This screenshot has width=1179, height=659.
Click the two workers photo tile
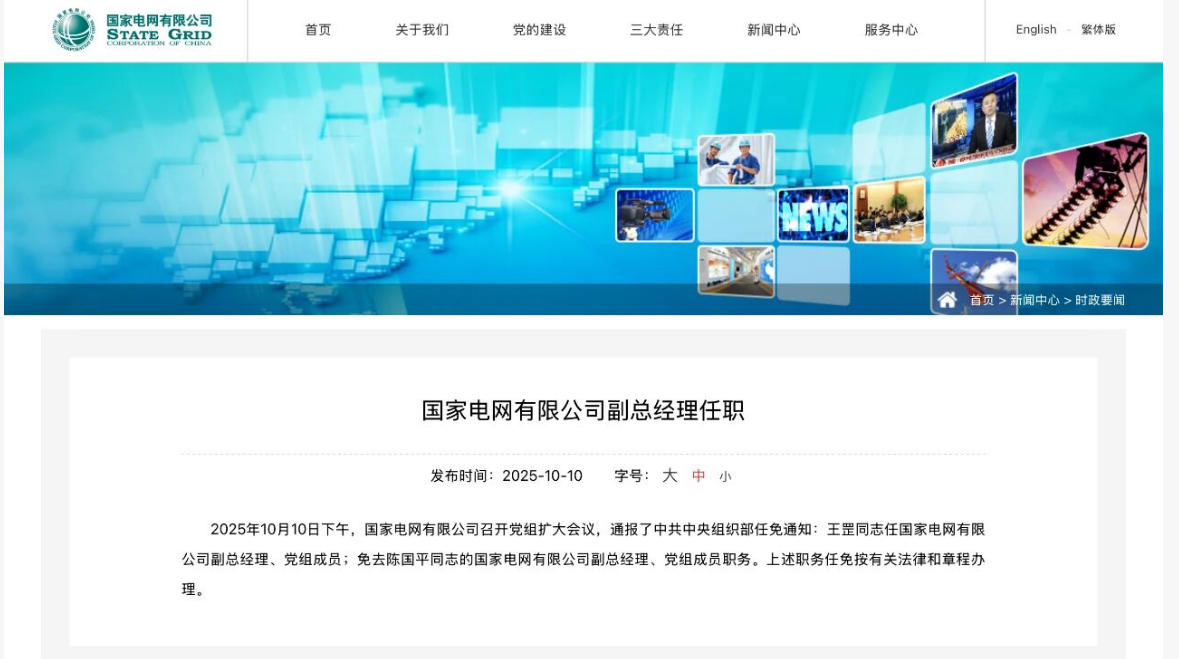point(735,160)
